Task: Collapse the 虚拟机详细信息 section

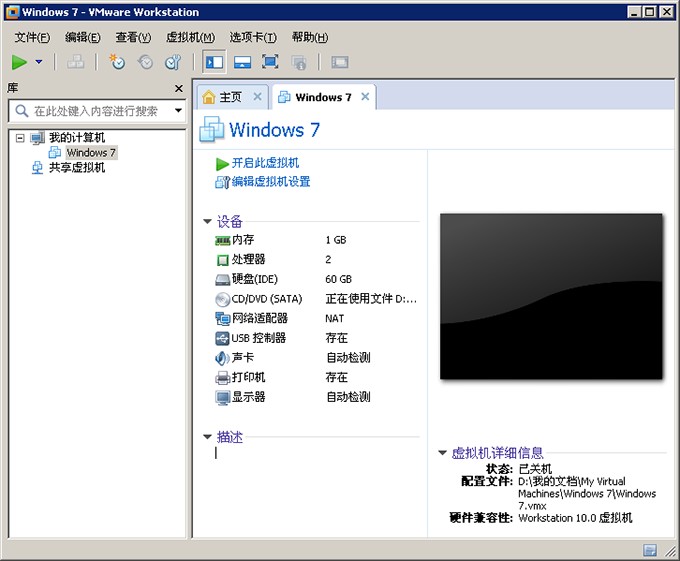Action: (x=442, y=453)
